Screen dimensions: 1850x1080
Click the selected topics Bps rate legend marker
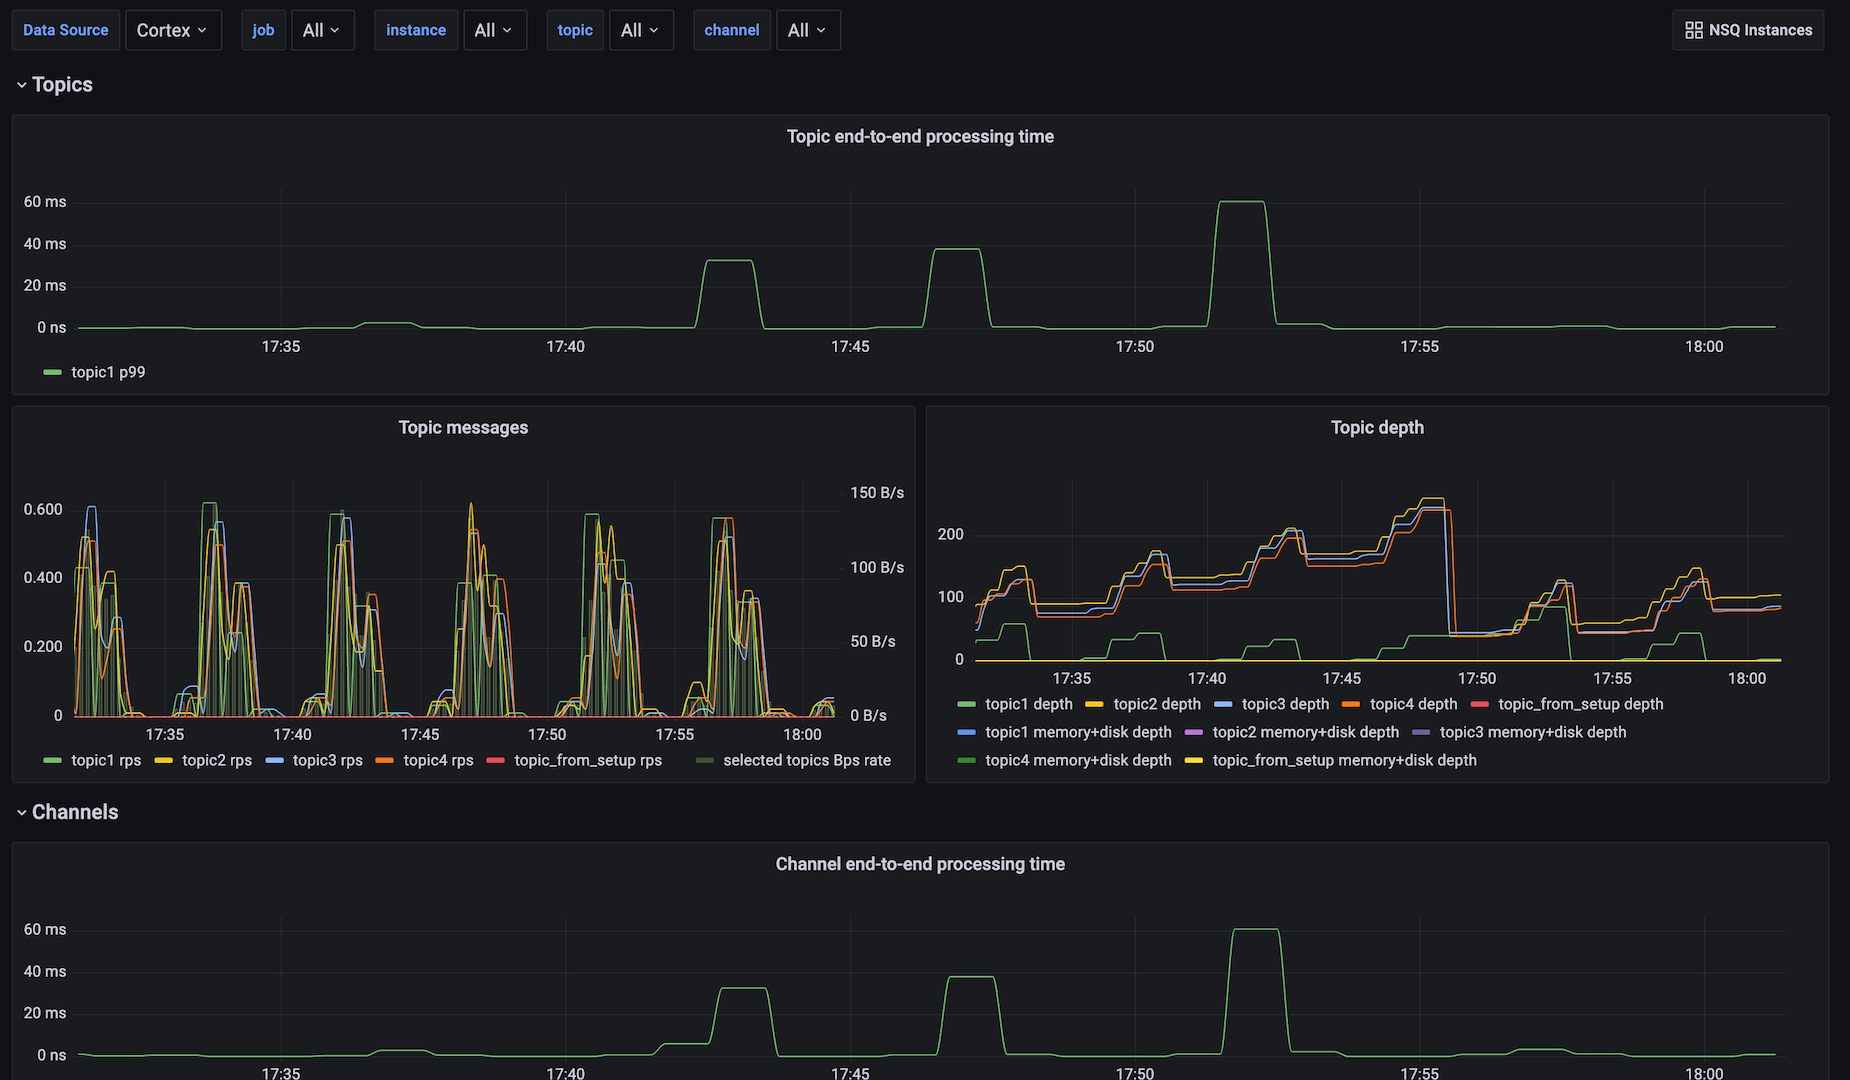coord(705,760)
